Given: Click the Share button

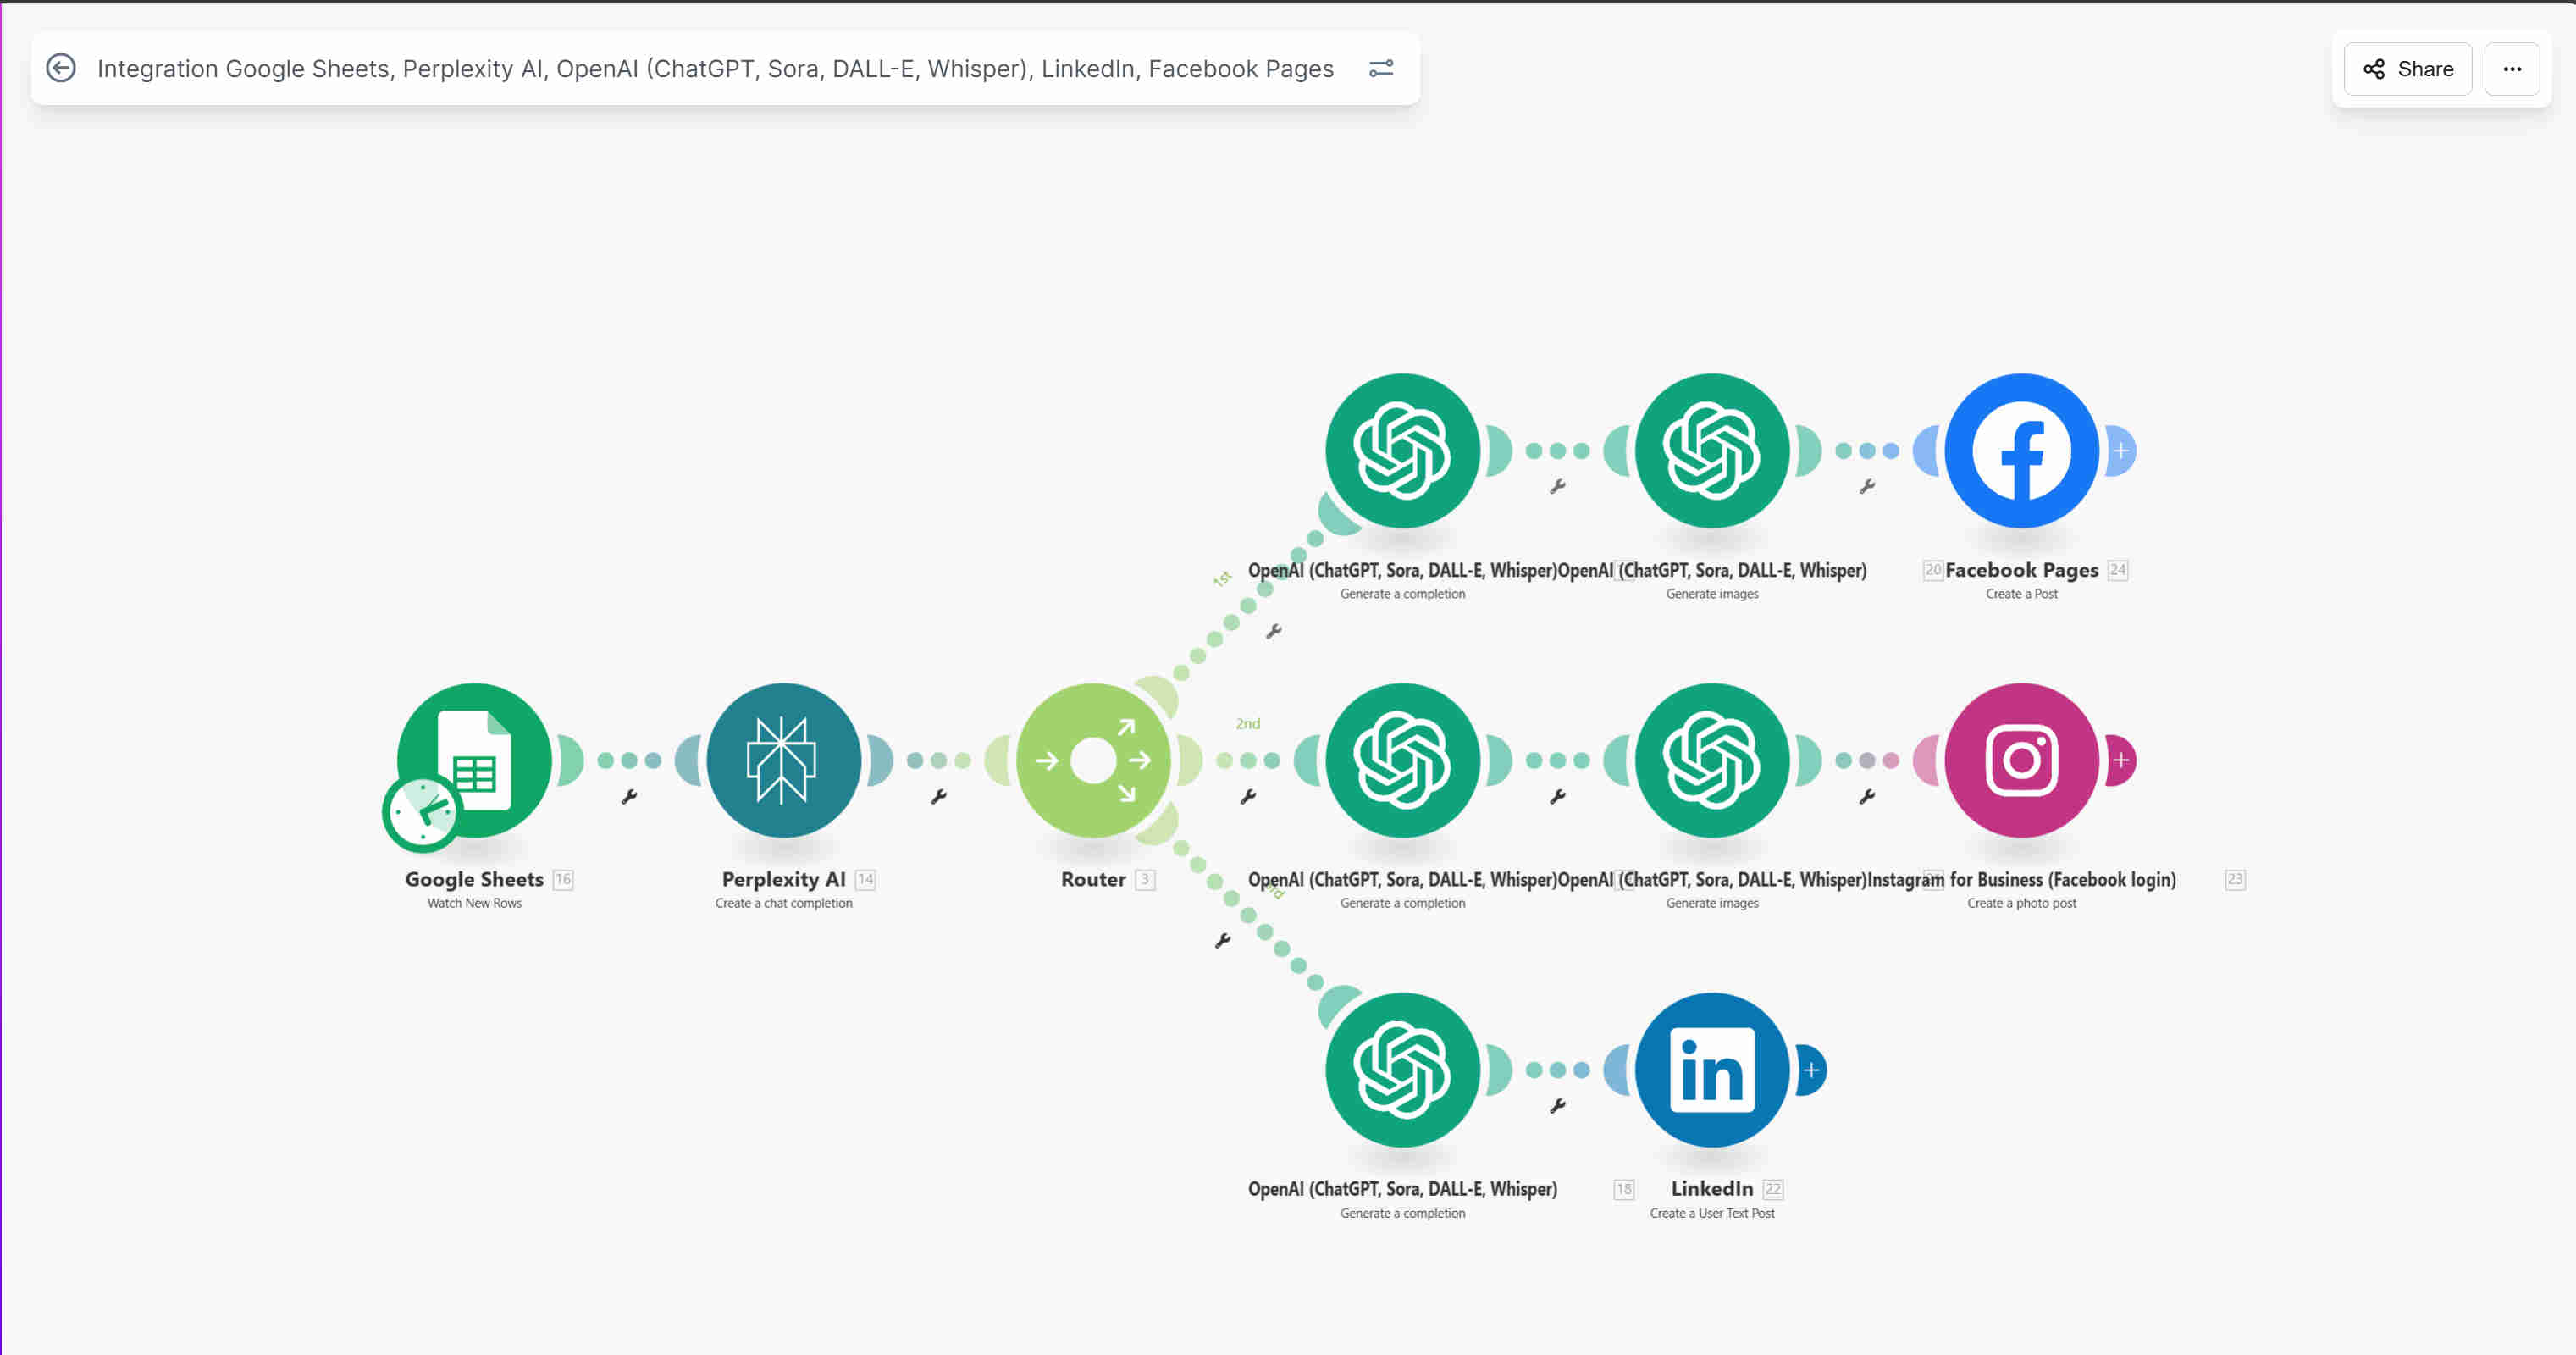Looking at the screenshot, I should (2408, 69).
